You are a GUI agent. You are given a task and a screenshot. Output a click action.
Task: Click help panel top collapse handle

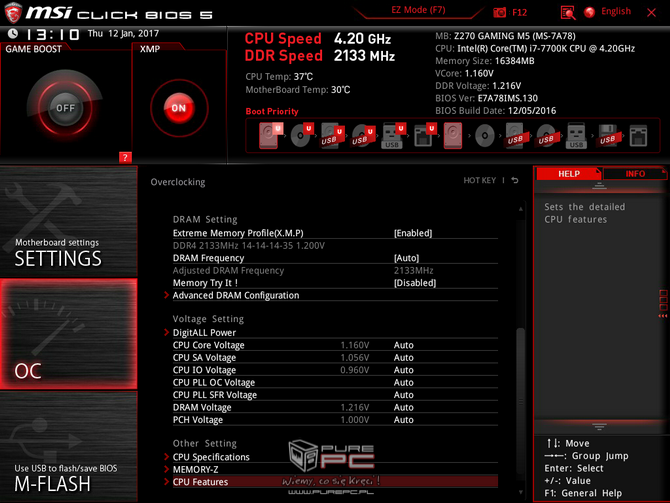(599, 185)
